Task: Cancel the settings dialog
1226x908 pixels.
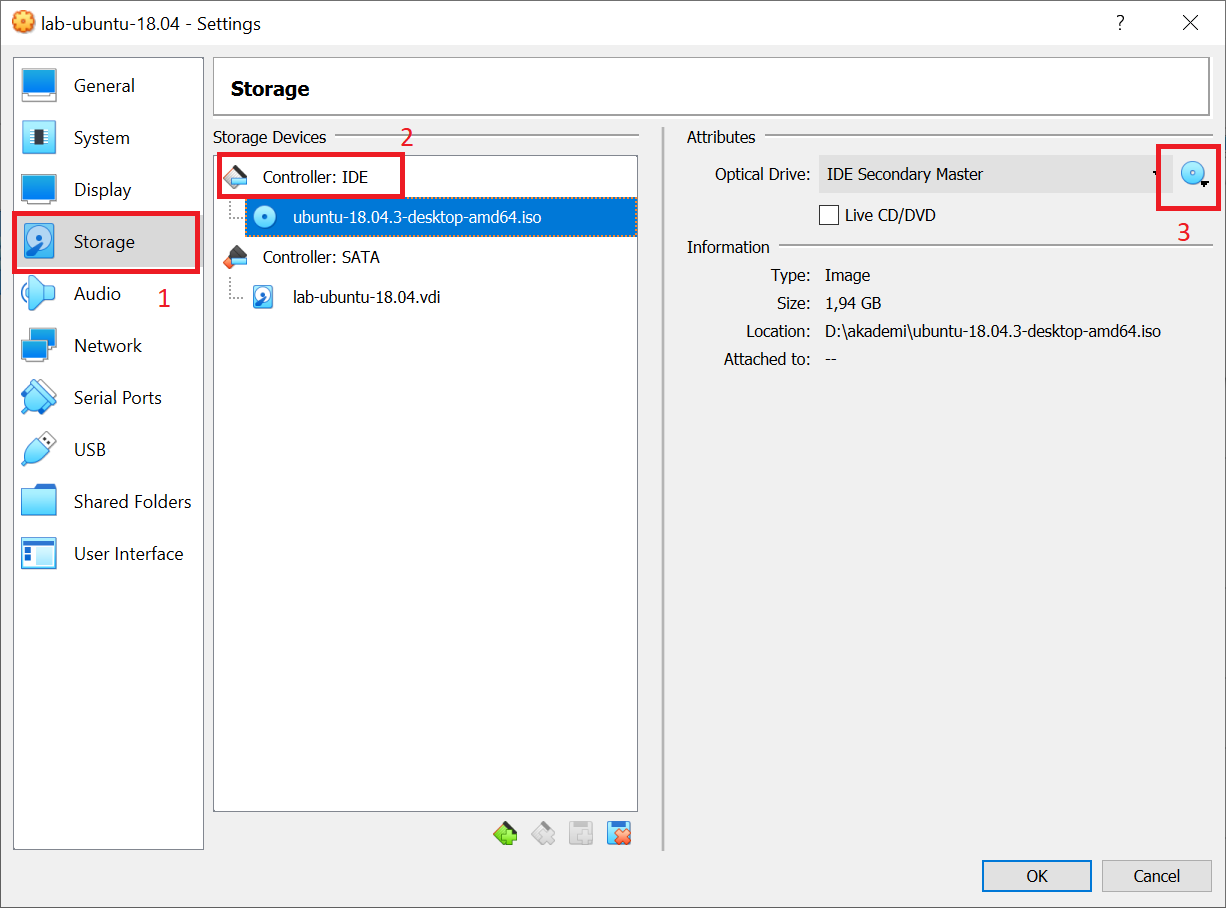Action: [x=1156, y=876]
